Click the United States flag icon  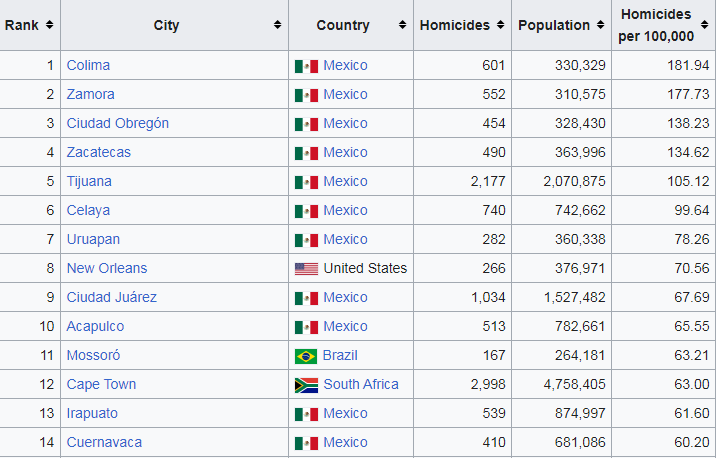point(306,269)
